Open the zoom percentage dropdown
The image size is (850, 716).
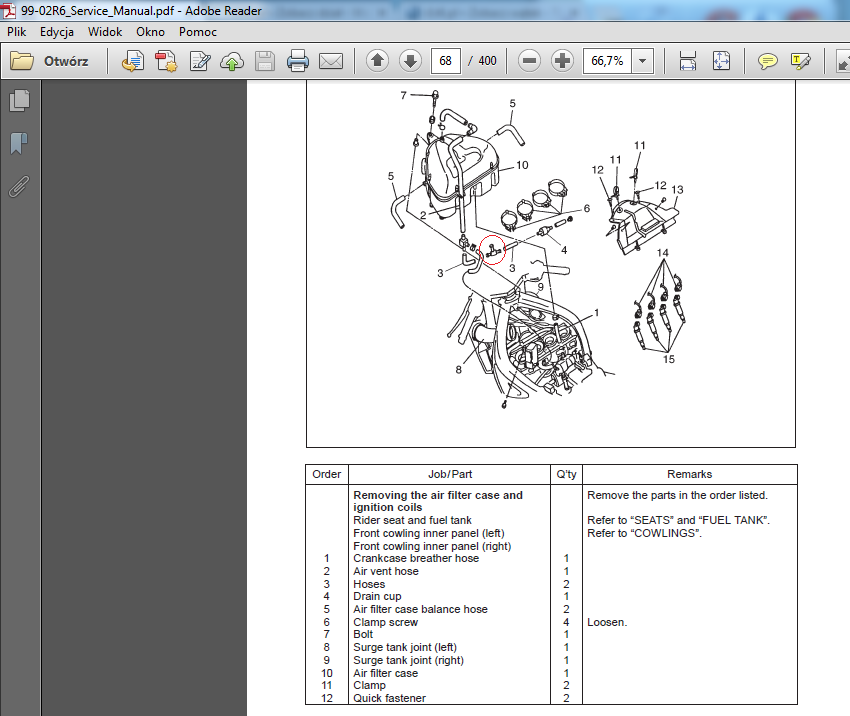[643, 61]
